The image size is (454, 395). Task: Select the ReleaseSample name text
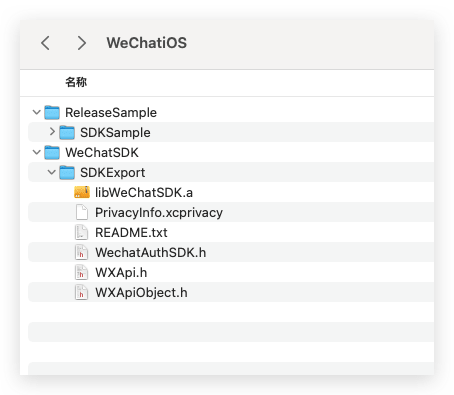pos(111,113)
